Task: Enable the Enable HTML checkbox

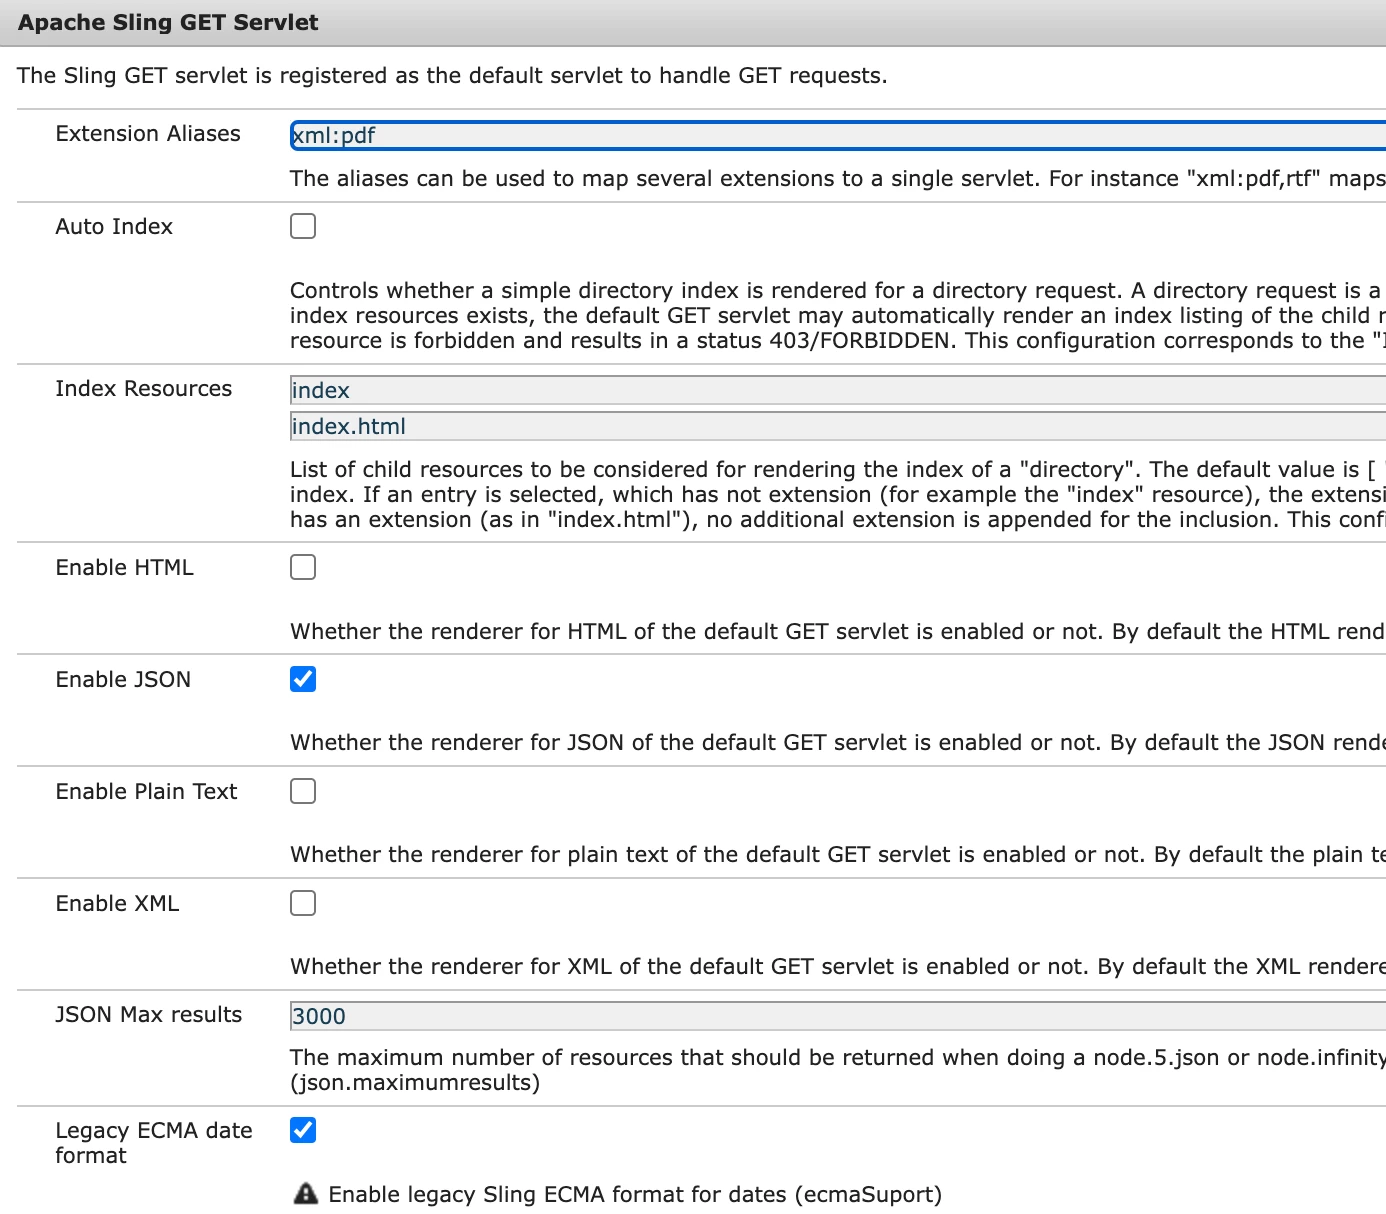Action: coord(303,567)
